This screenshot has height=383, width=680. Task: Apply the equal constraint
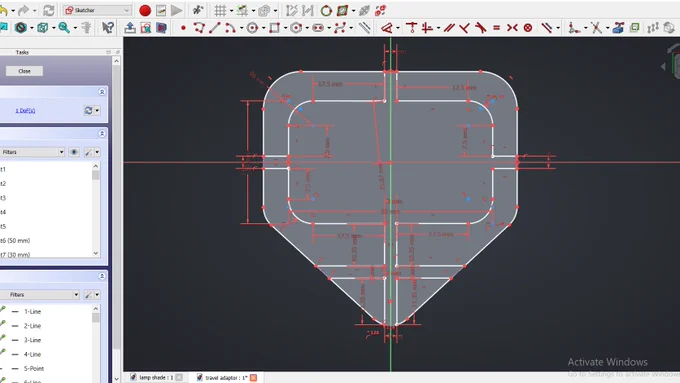click(497, 28)
